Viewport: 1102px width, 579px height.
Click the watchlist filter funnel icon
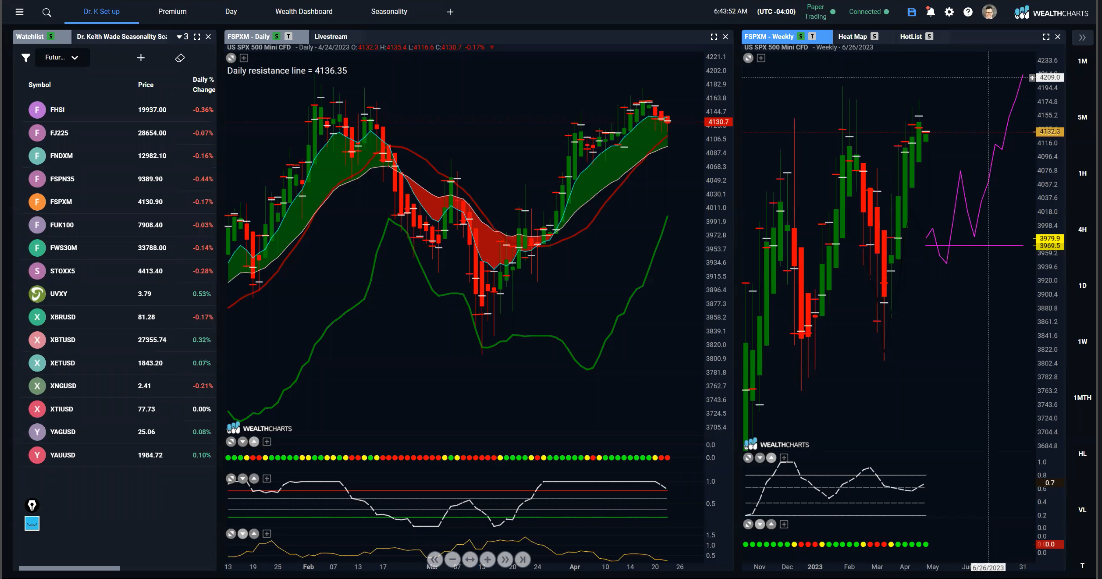pos(26,58)
